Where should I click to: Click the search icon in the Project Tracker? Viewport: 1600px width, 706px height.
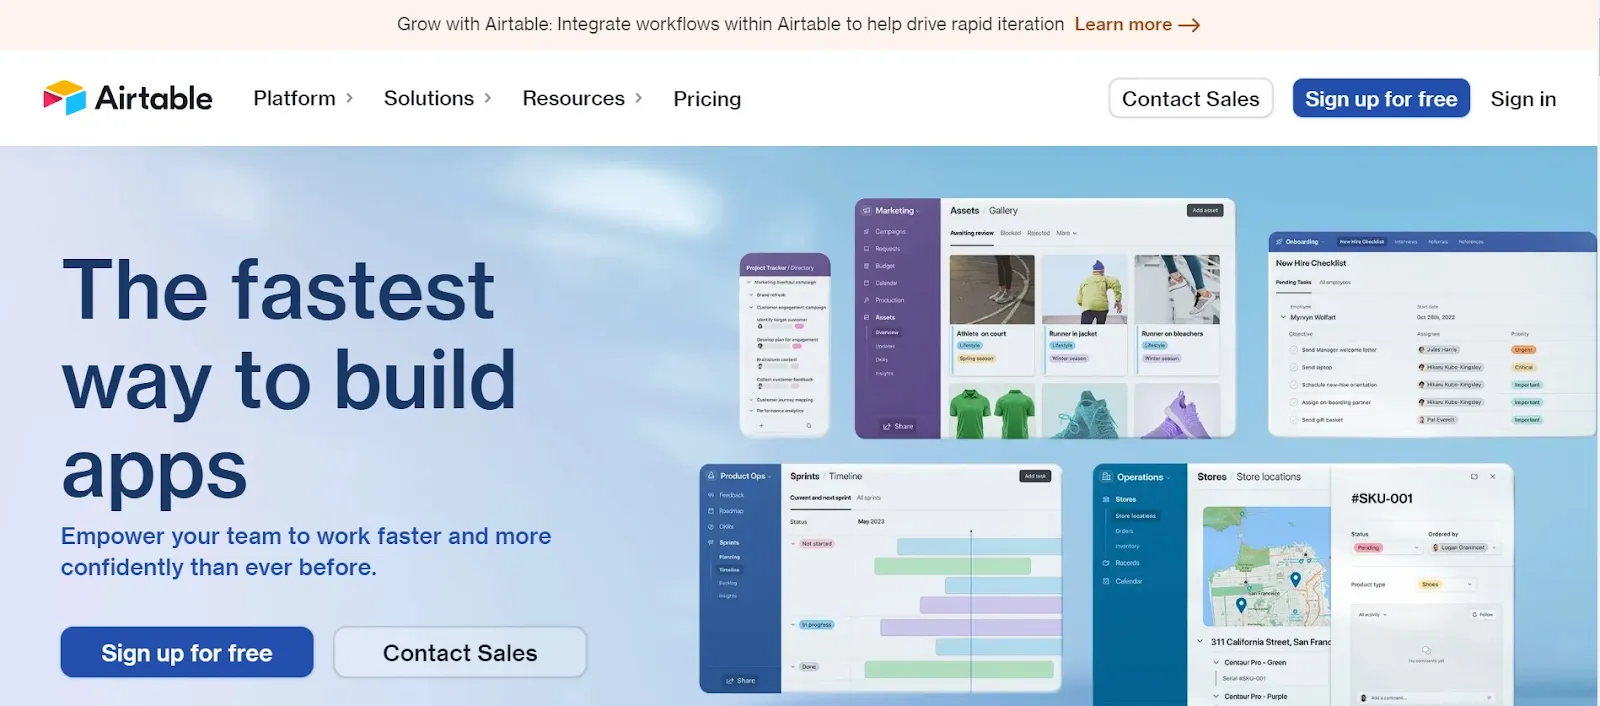point(809,426)
